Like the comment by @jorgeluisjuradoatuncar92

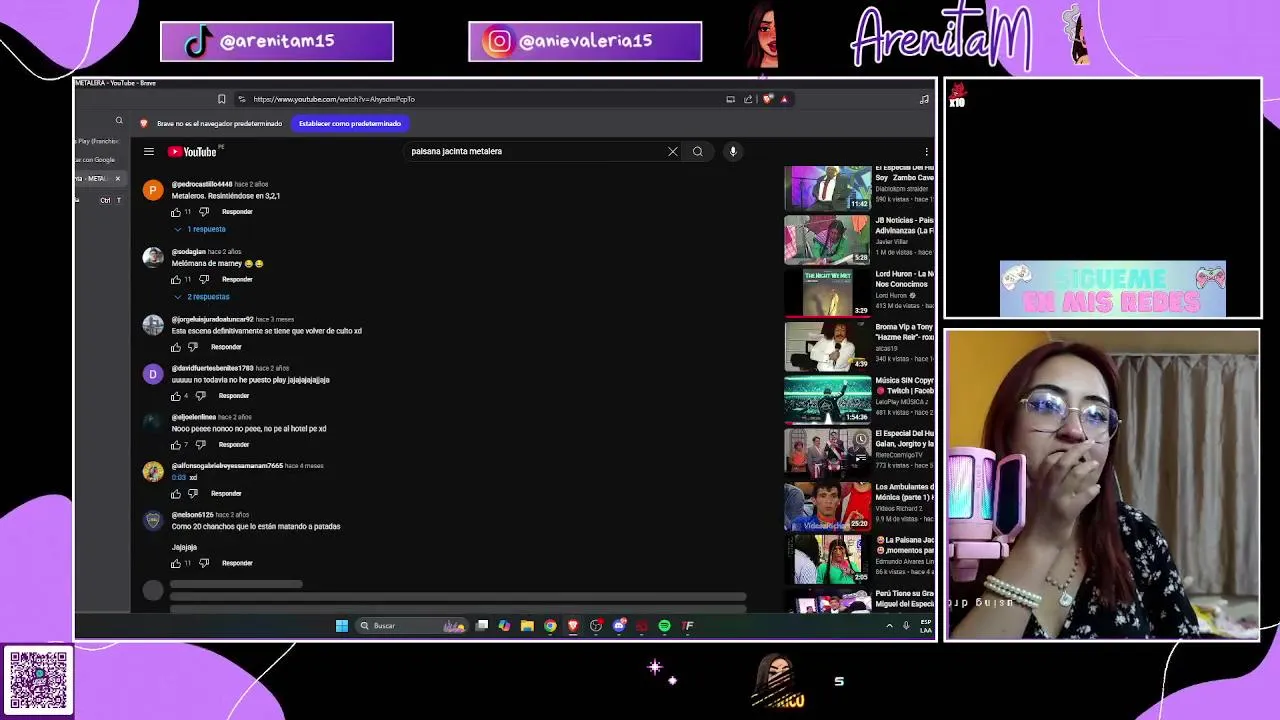176,347
